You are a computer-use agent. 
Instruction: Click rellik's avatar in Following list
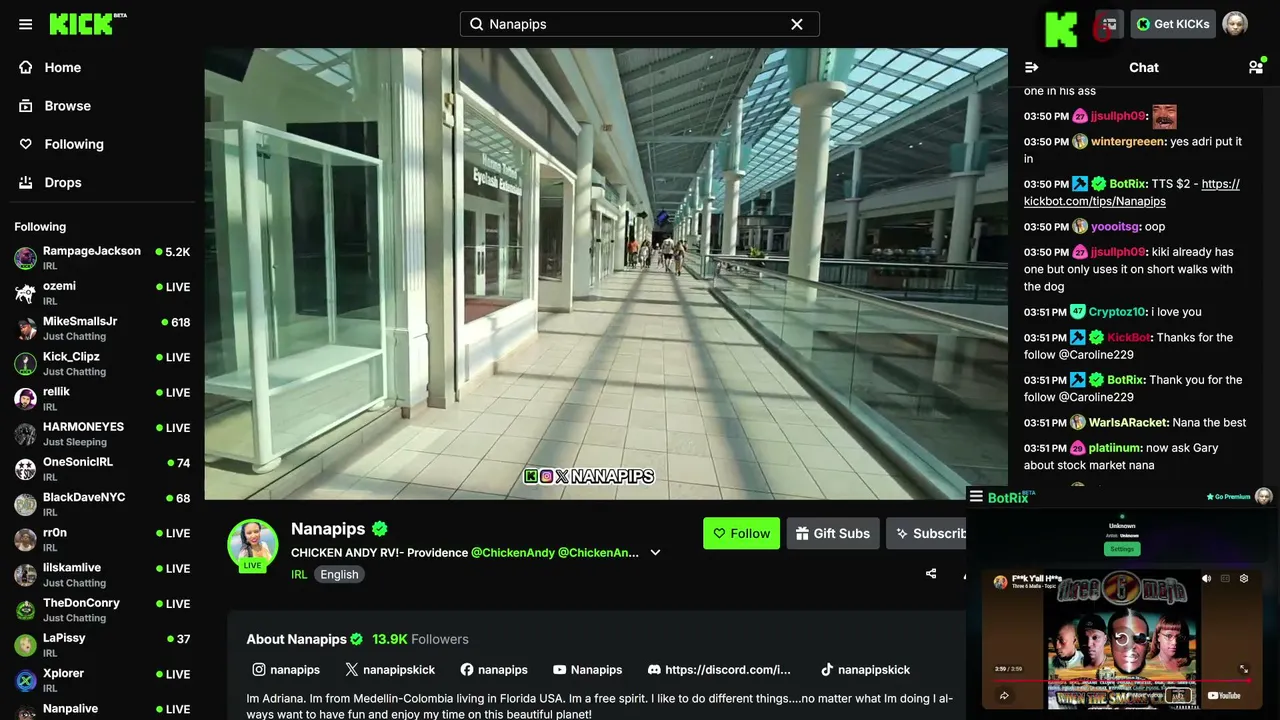pyautogui.click(x=25, y=398)
